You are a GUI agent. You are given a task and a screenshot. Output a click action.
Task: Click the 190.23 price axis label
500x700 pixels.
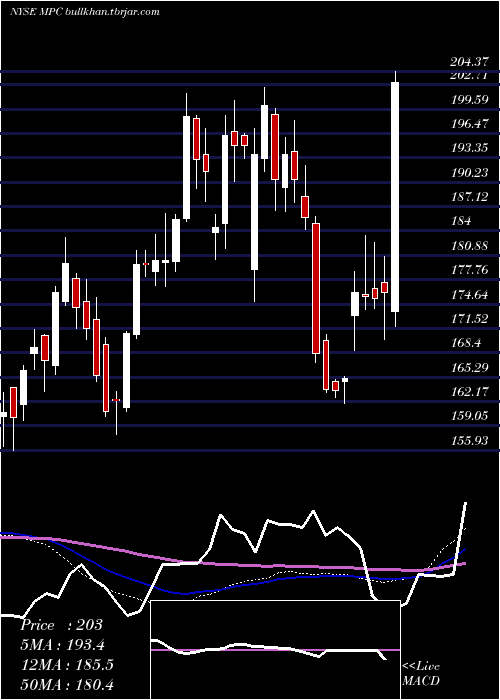pos(469,172)
